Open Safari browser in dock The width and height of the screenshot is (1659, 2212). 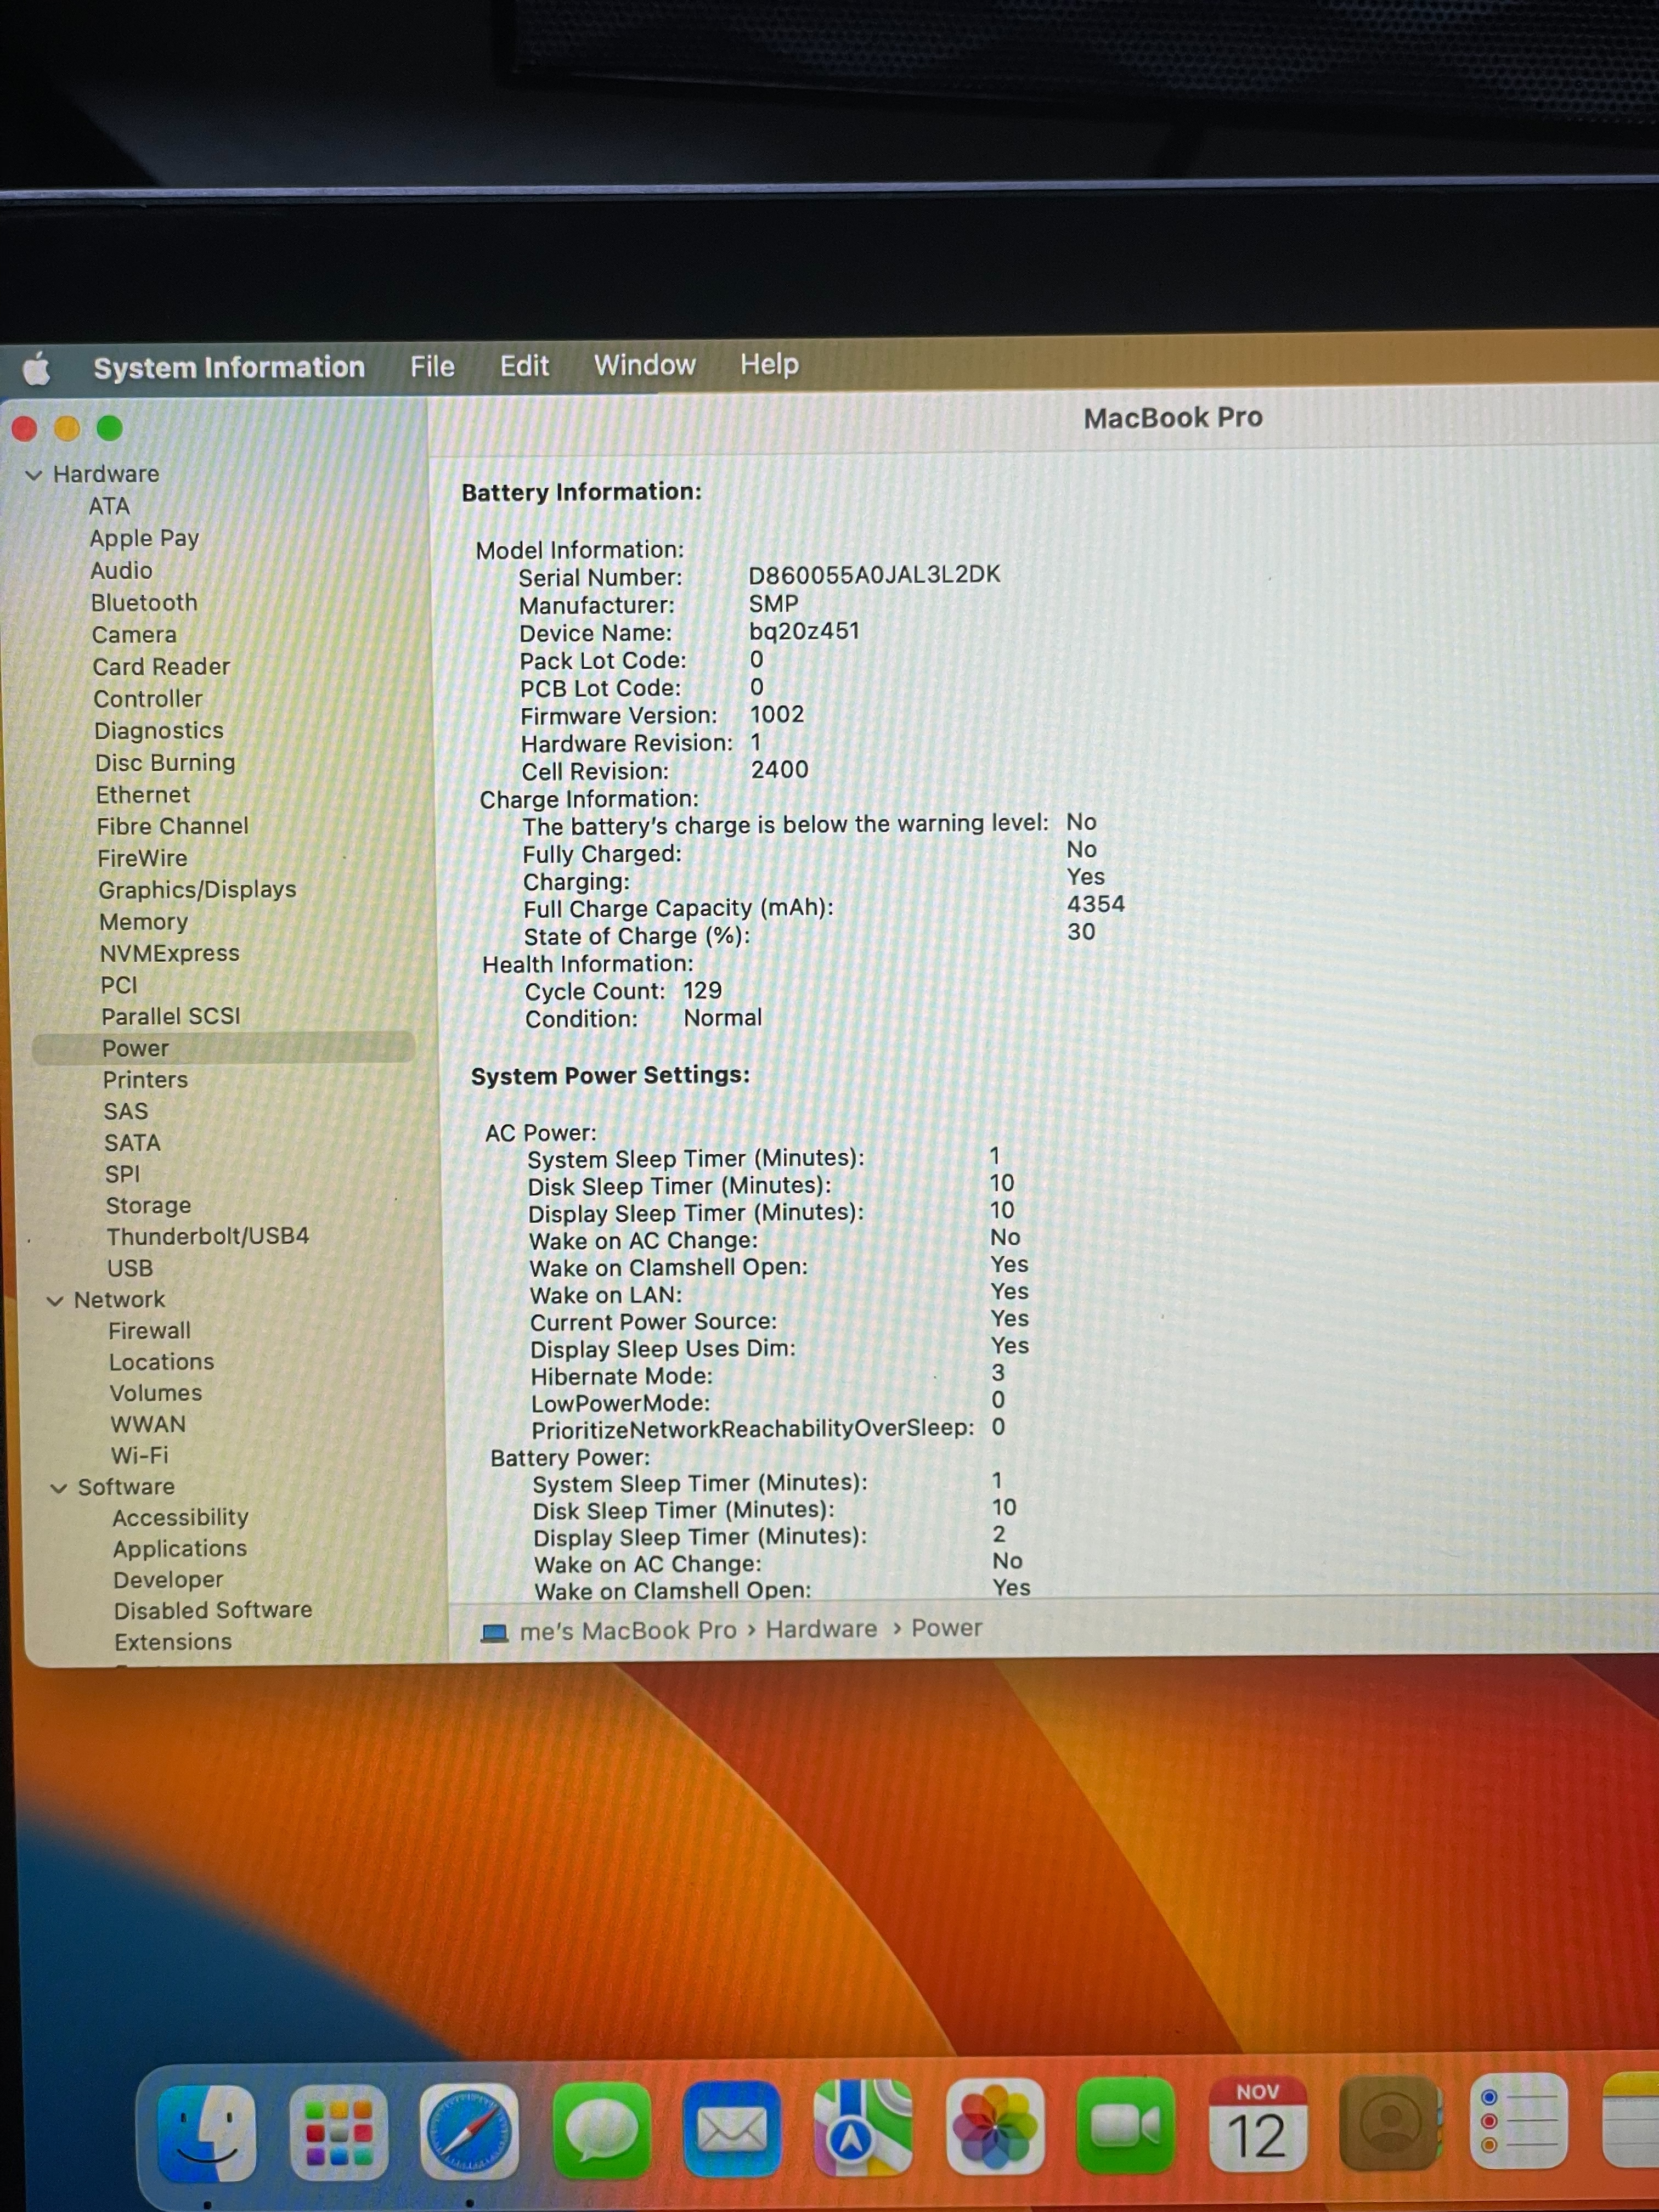point(469,2132)
